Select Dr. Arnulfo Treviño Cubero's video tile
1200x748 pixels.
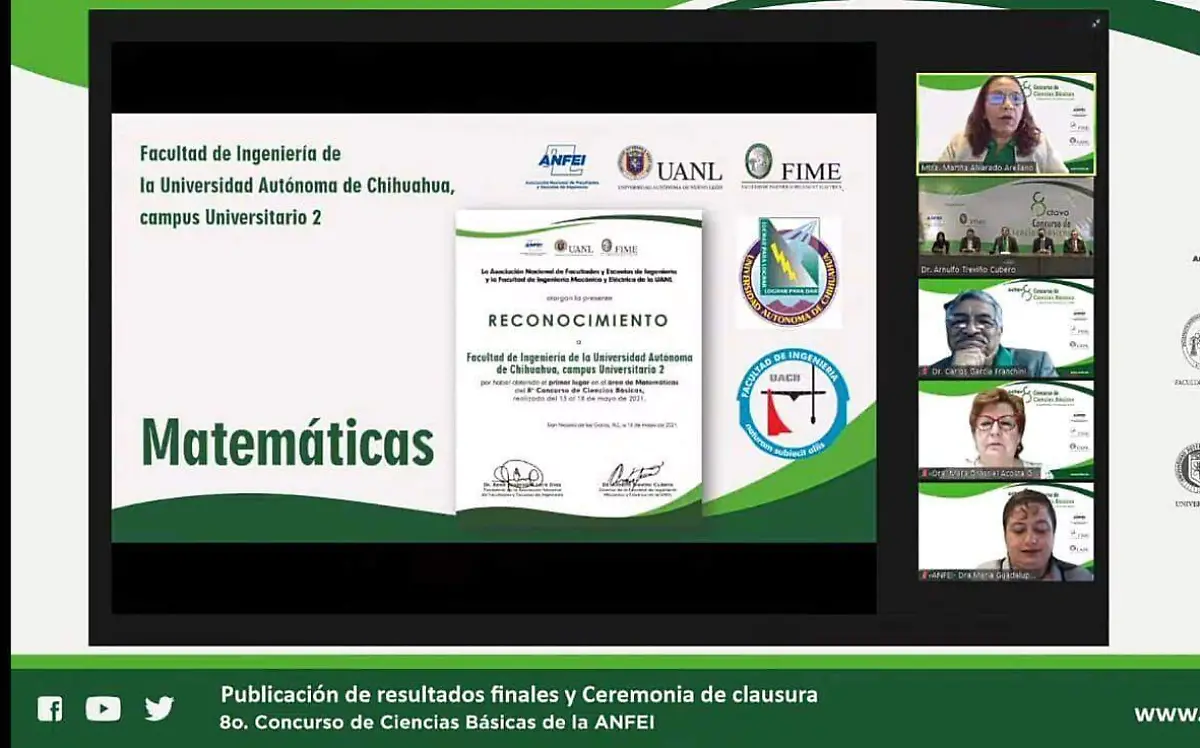[x=1006, y=227]
